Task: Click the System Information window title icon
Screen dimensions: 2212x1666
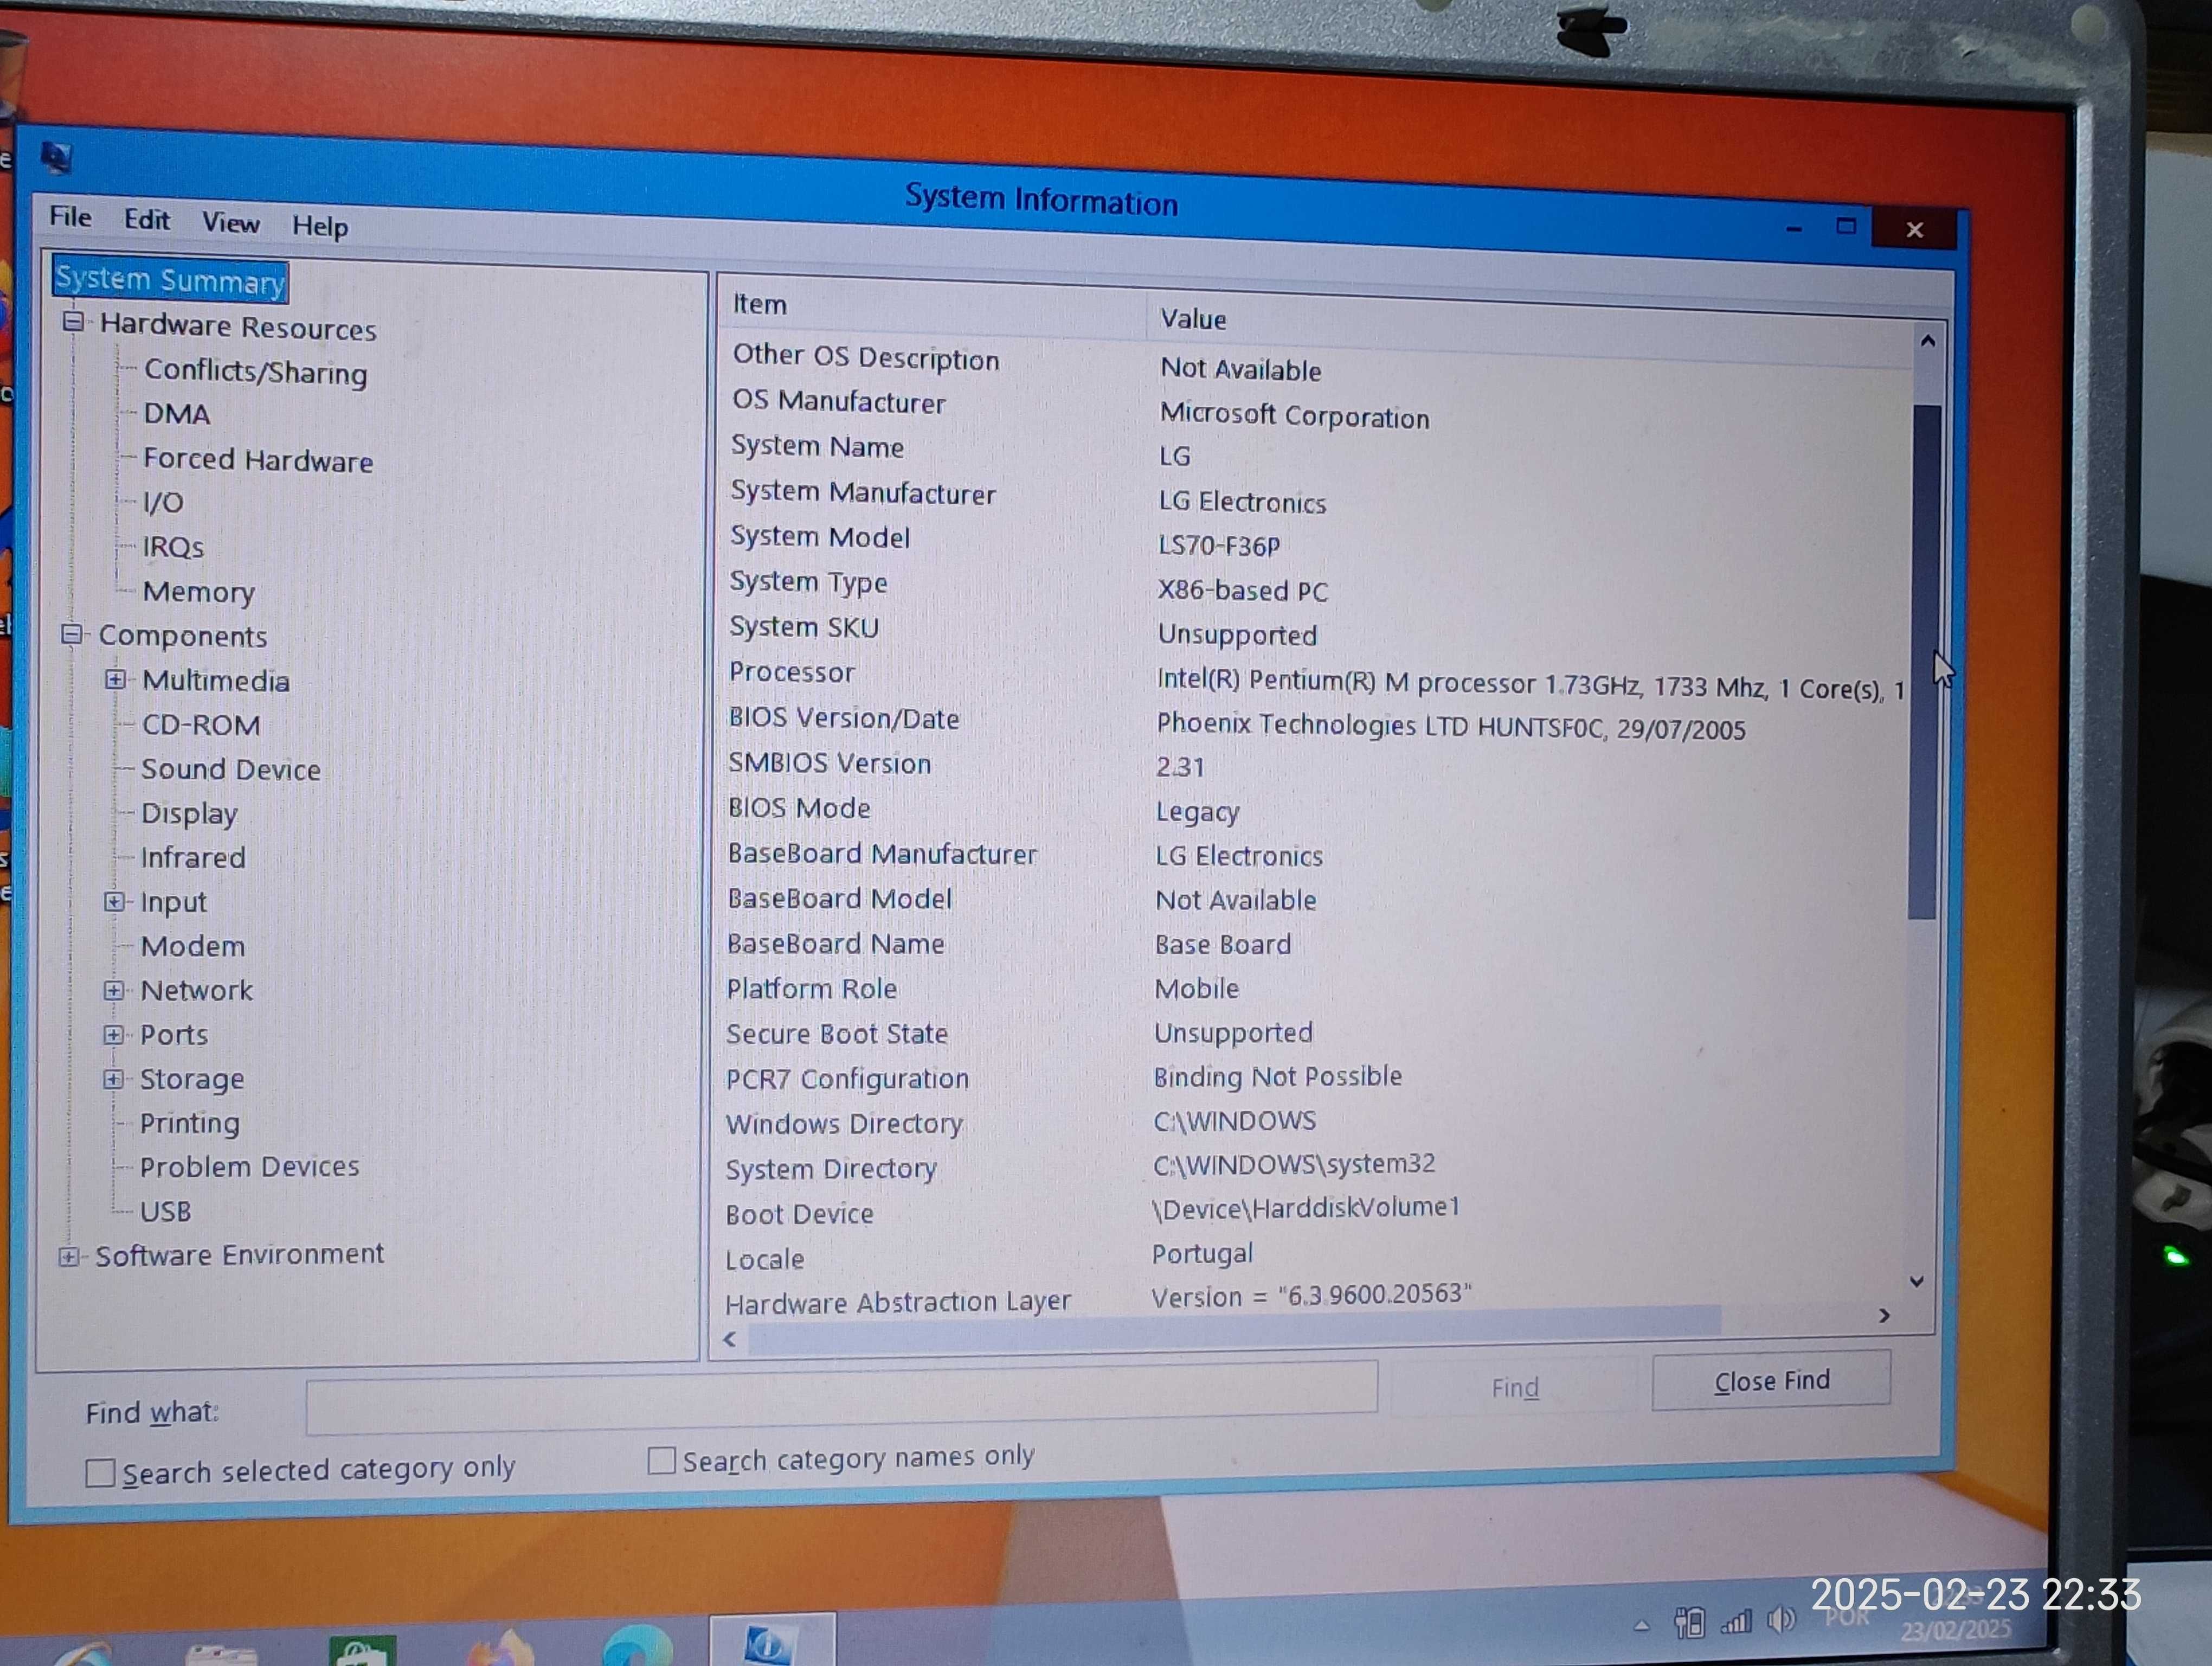Action: click(56, 157)
